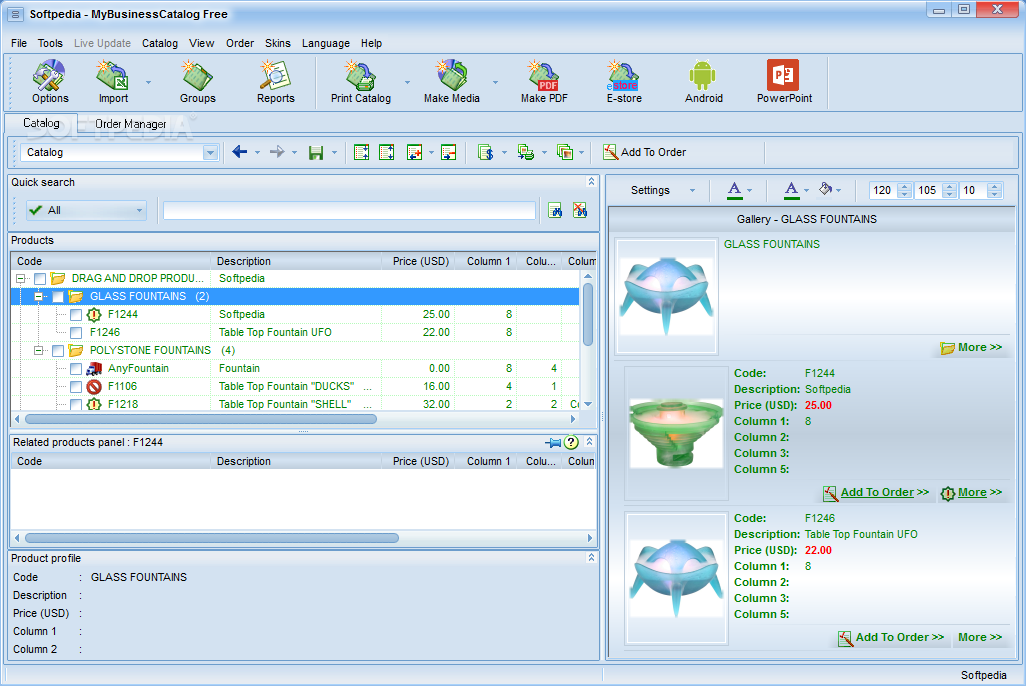This screenshot has height=686, width=1026.
Task: Open the Order menu
Action: (239, 43)
